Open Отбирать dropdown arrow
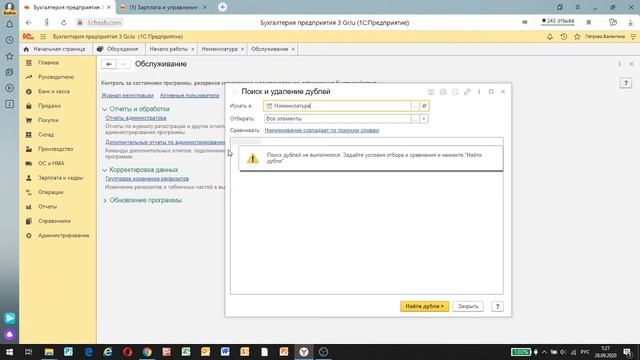Image resolution: width=640 pixels, height=360 pixels. click(424, 119)
